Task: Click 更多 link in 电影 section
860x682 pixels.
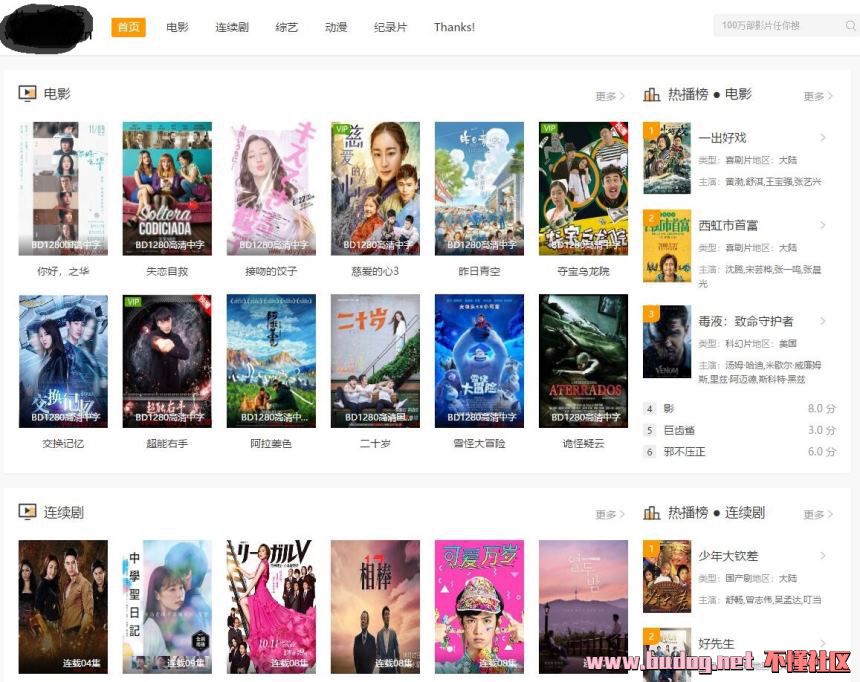Action: pos(609,97)
